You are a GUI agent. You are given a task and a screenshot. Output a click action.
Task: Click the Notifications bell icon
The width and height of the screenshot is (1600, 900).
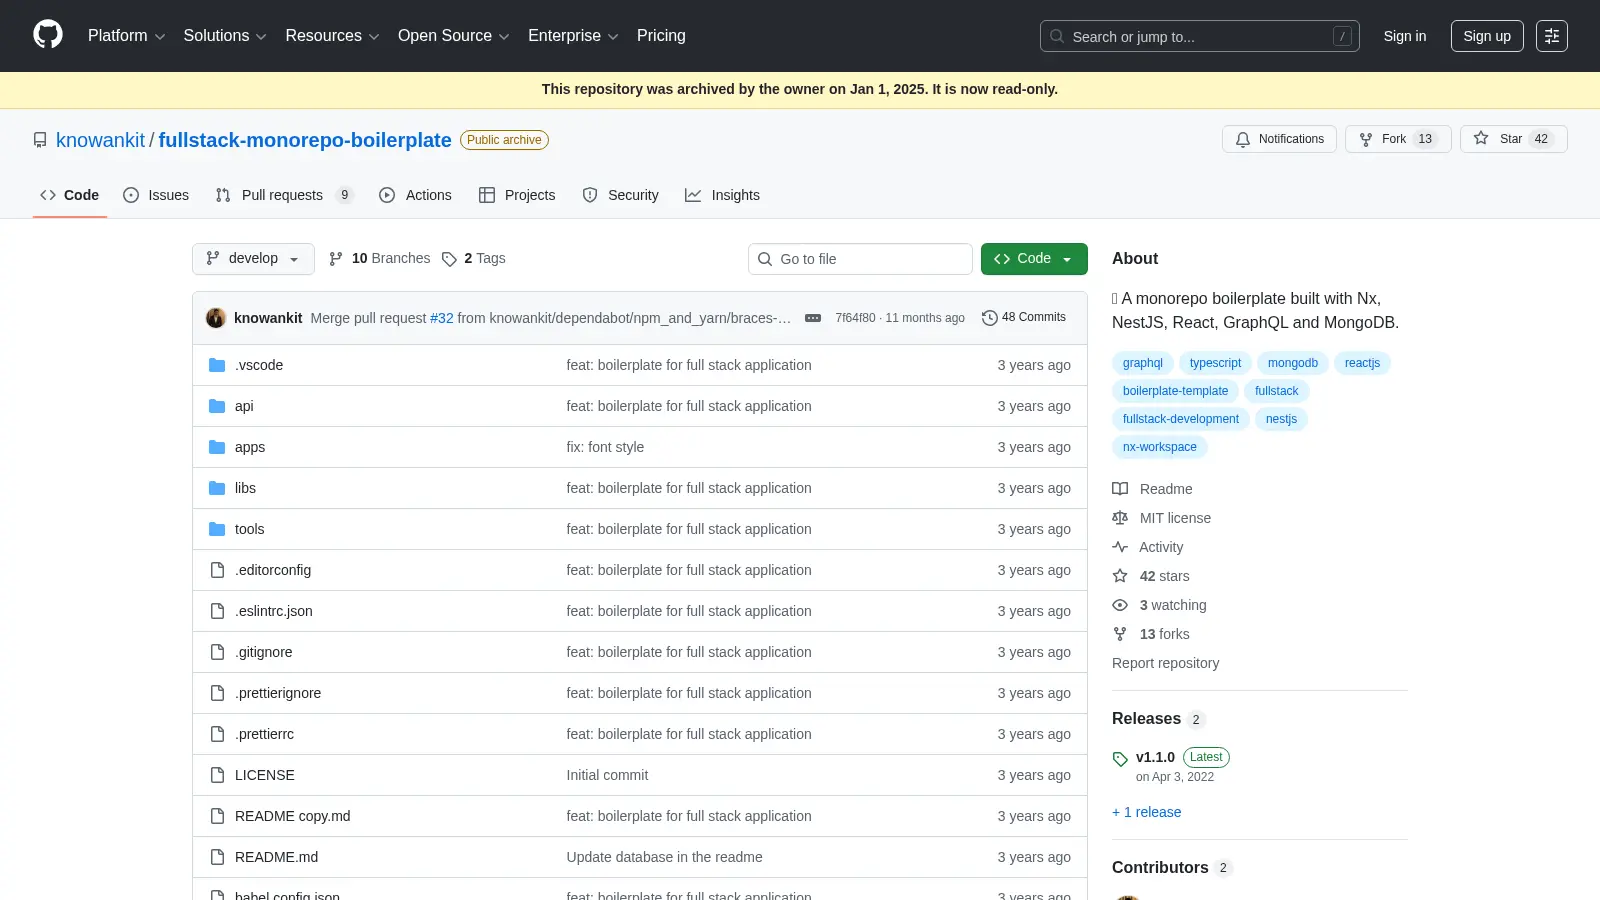[1243, 139]
